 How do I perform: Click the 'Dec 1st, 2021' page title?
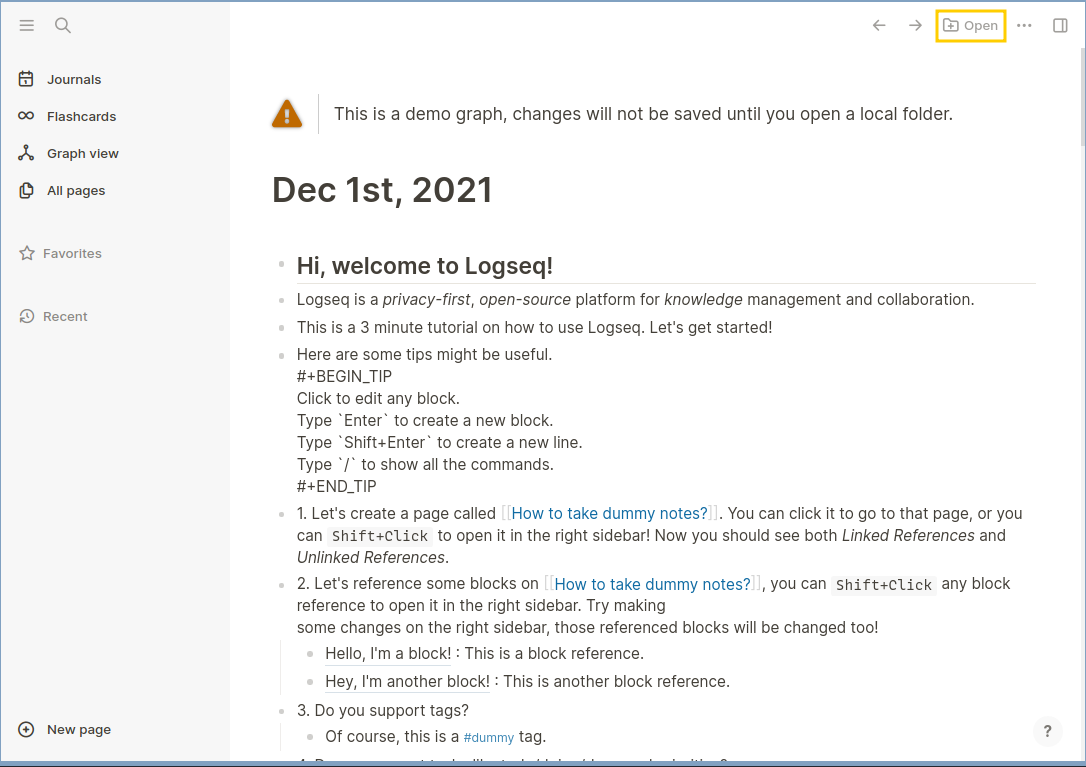point(382,190)
